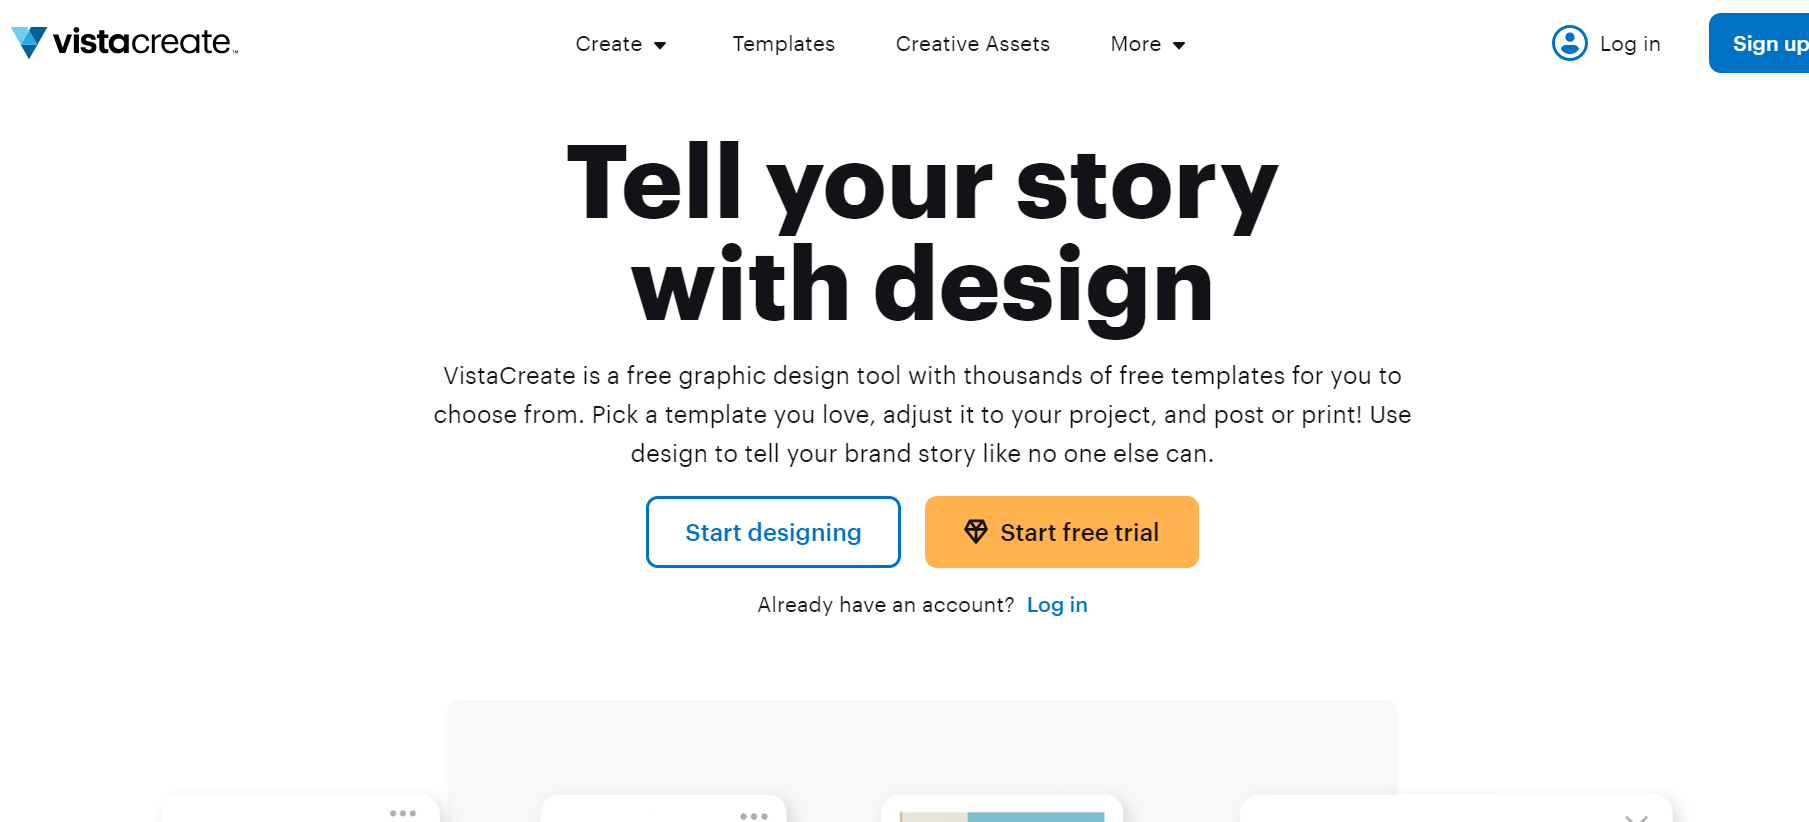Screen dimensions: 1809x822
Task: Open the ellipsis menu on the leftmost card
Action: click(x=404, y=813)
